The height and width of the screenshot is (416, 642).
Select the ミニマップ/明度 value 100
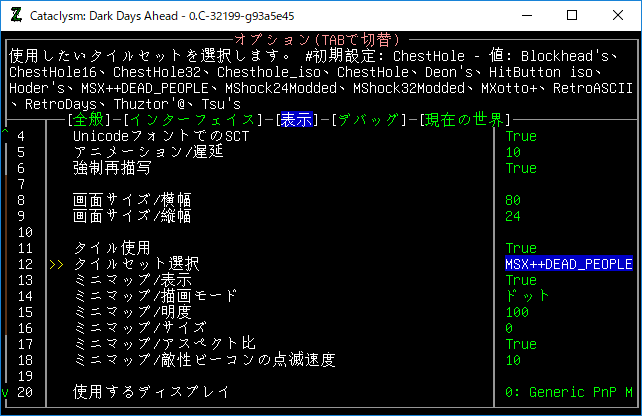[x=517, y=312]
